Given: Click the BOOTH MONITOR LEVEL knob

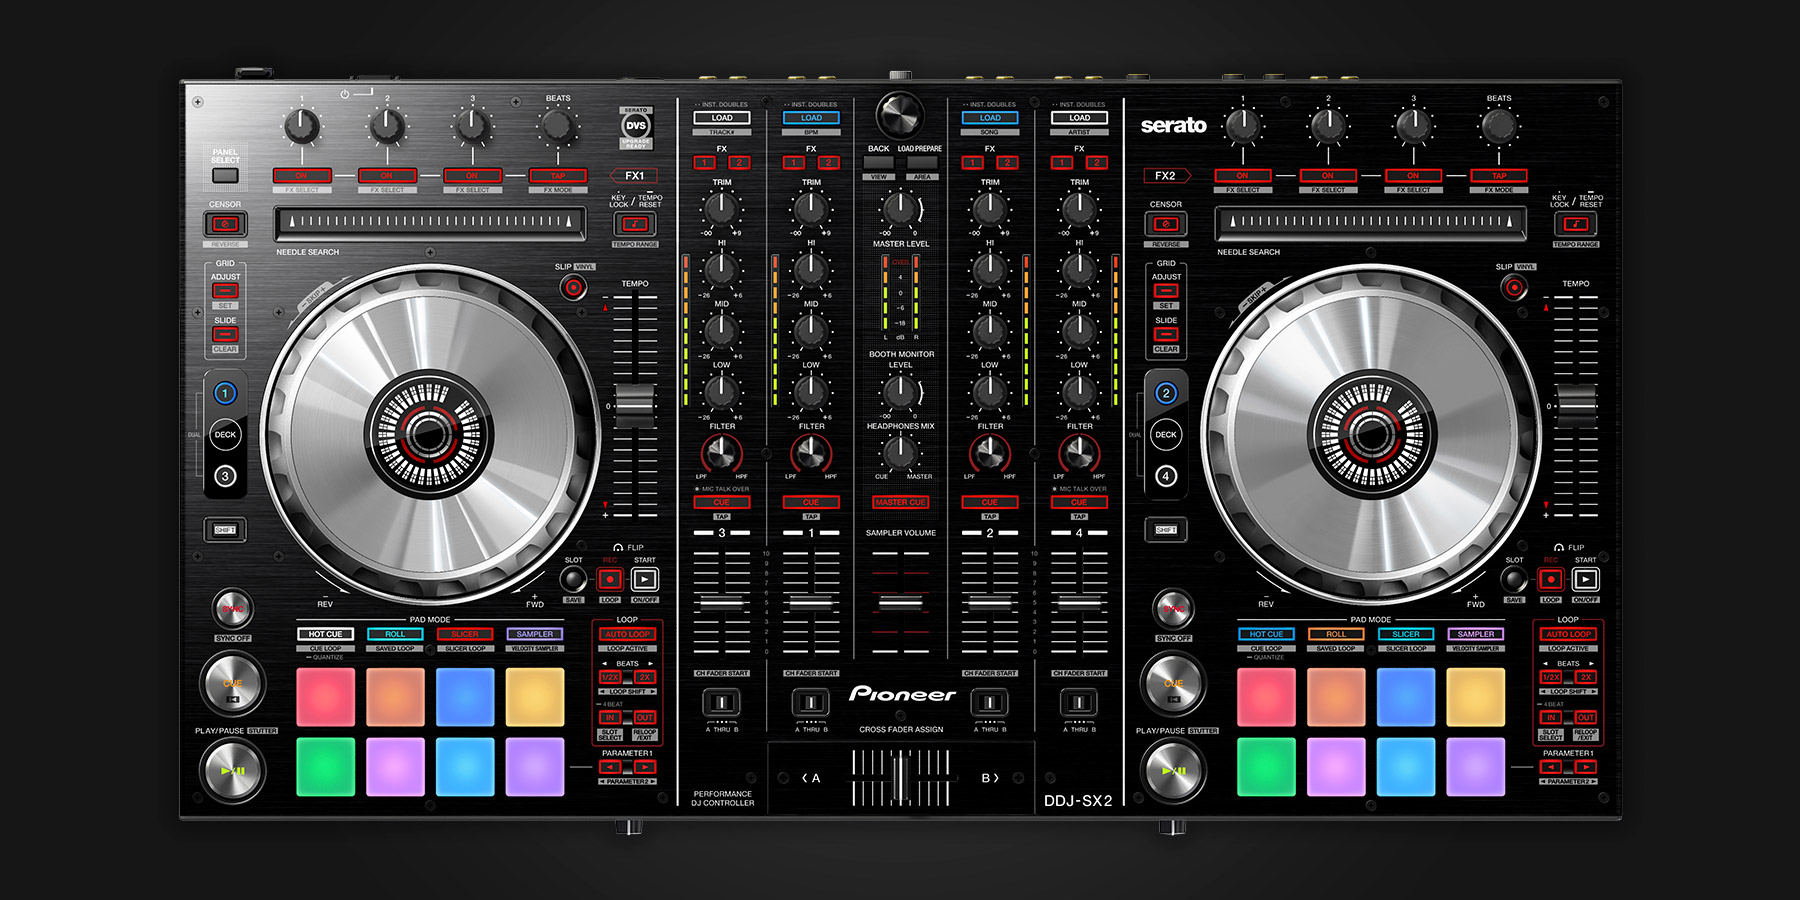Looking at the screenshot, I should 900,391.
